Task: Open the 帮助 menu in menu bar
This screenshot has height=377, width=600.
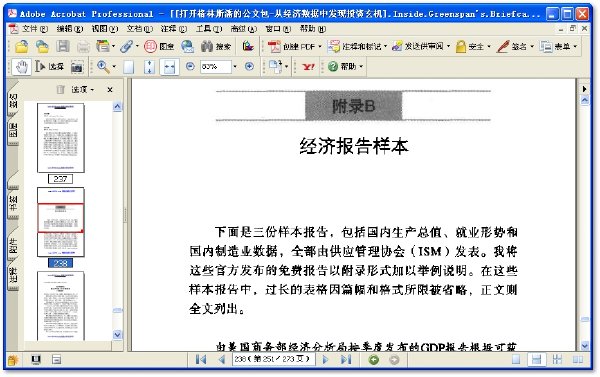Action: click(313, 29)
